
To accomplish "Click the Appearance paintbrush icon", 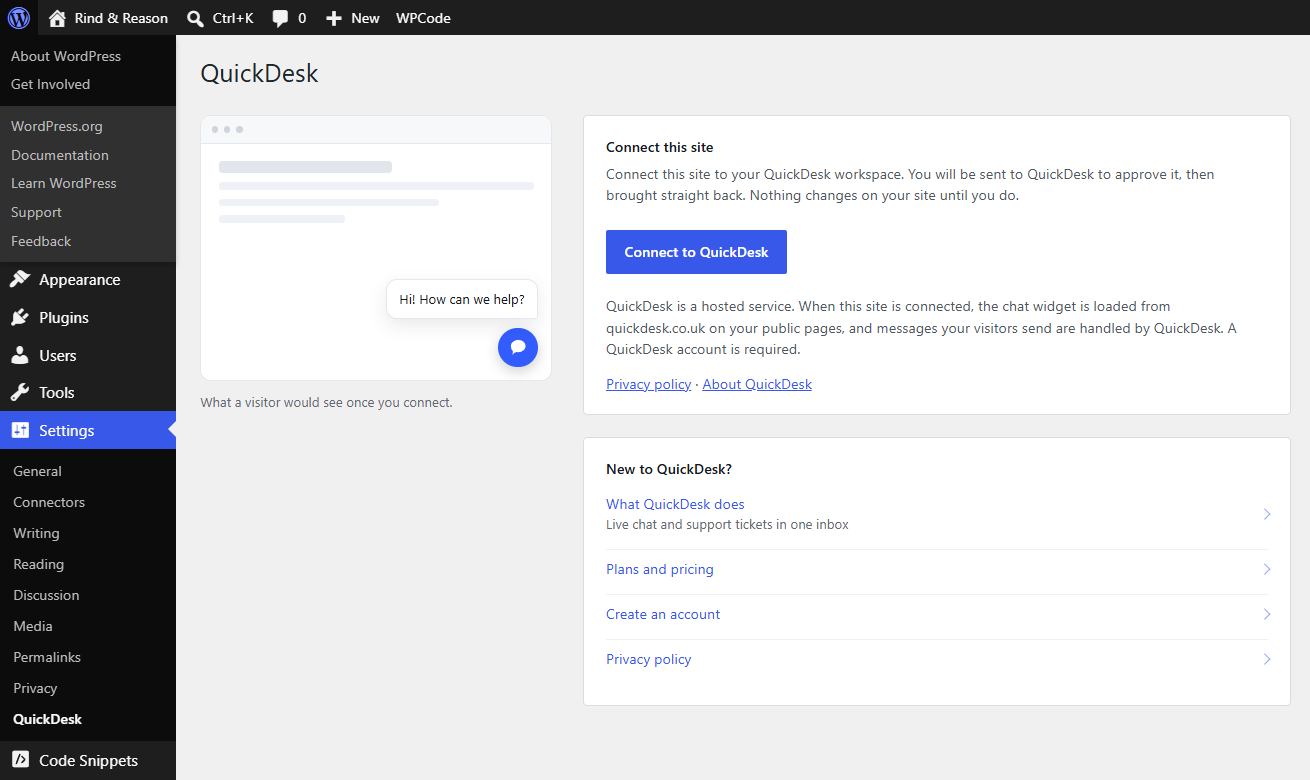I will [x=20, y=280].
